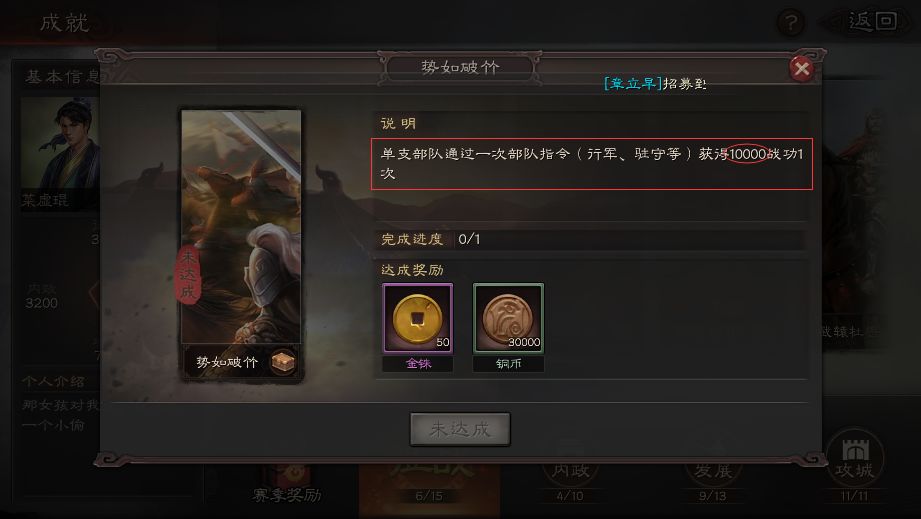Open the question mark help icon
The image size is (921, 519).
tap(791, 23)
